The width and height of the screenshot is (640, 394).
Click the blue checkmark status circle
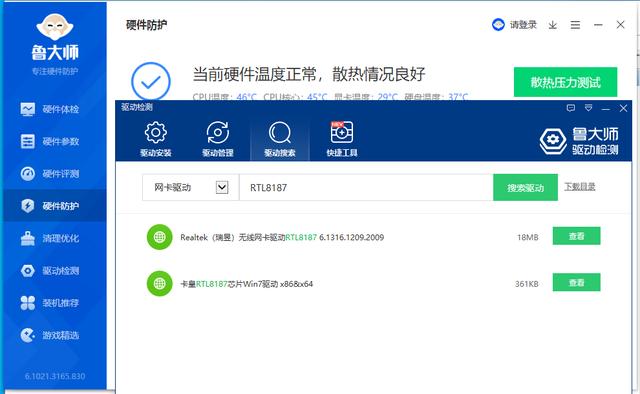151,81
